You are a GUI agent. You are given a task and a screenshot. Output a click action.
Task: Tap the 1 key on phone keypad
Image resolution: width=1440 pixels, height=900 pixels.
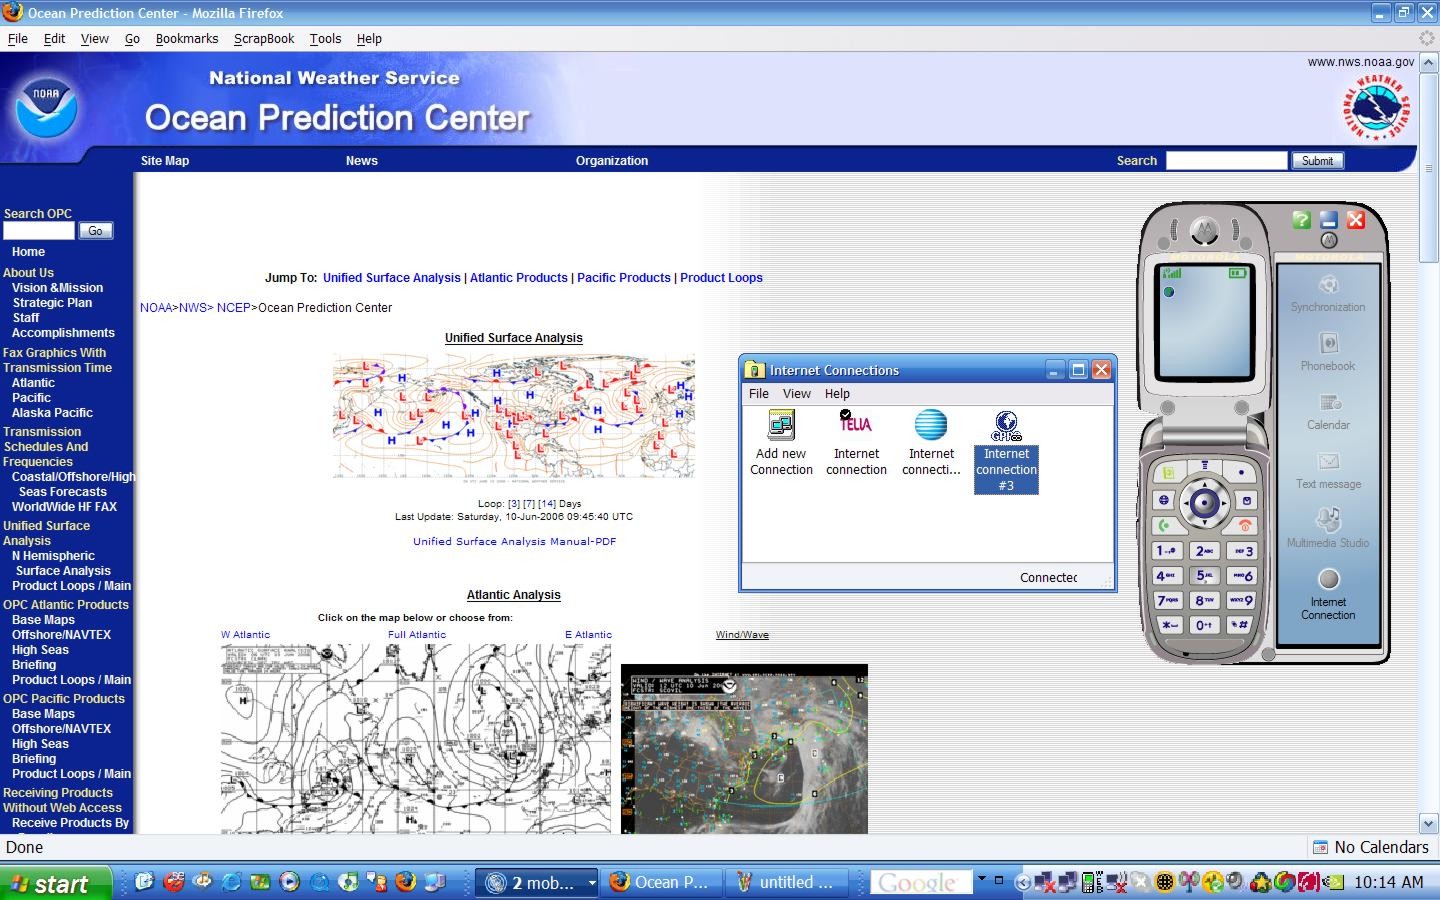pyautogui.click(x=1166, y=551)
